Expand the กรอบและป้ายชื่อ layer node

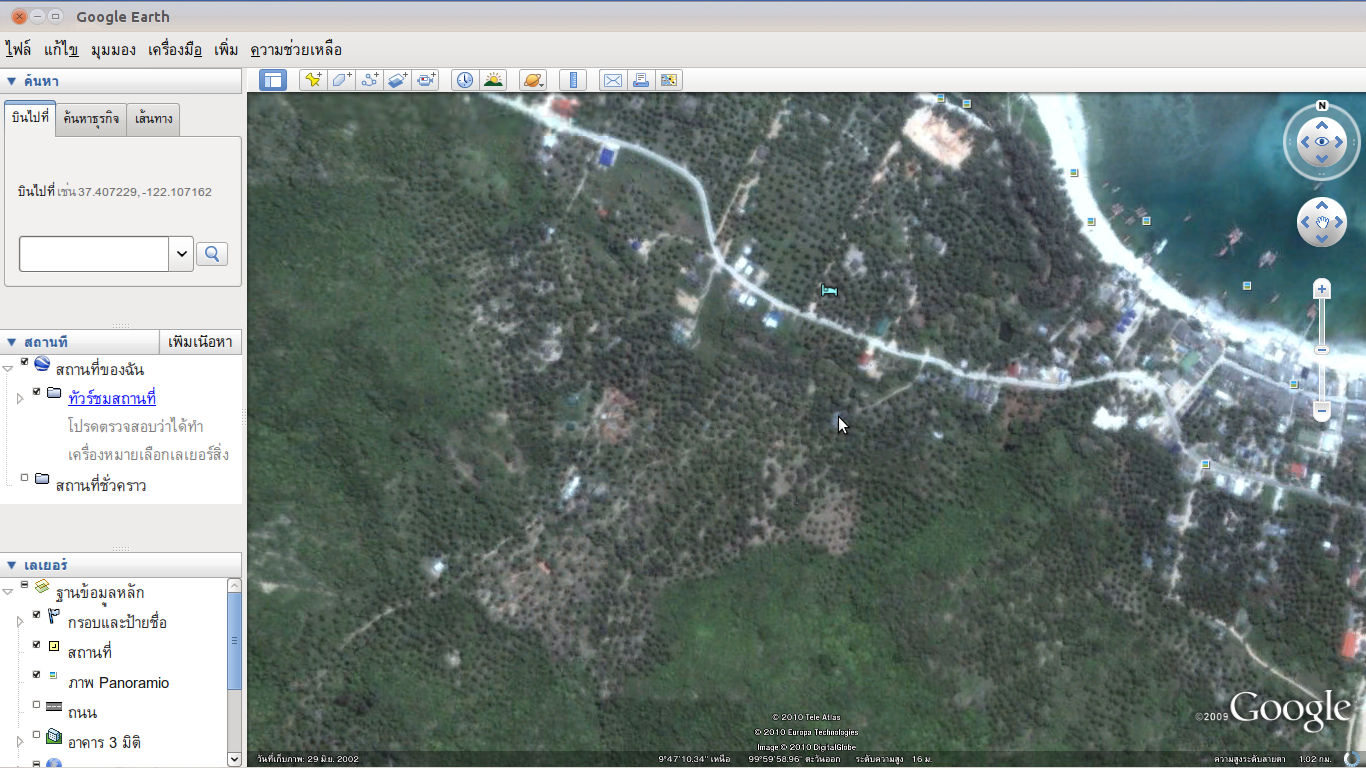click(20, 622)
